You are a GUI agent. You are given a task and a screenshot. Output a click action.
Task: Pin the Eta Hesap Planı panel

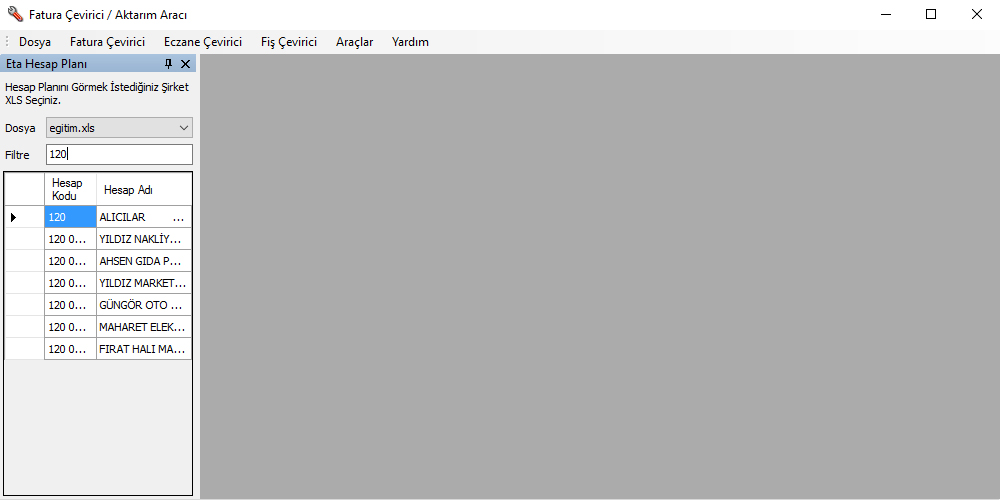pyautogui.click(x=168, y=64)
